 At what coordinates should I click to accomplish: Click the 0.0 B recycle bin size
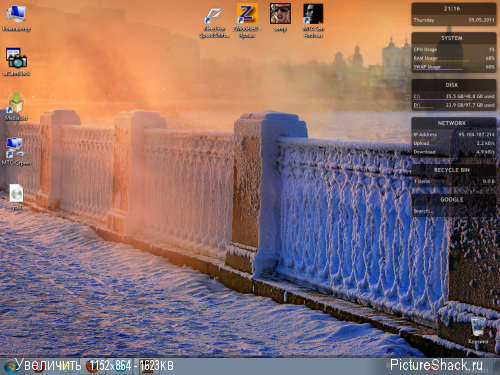pyautogui.click(x=488, y=182)
